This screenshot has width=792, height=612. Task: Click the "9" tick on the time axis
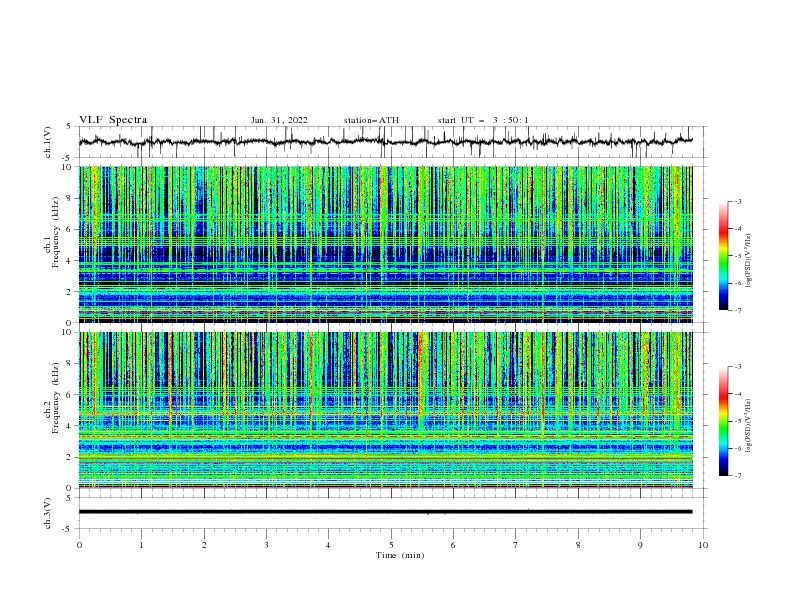pos(640,545)
